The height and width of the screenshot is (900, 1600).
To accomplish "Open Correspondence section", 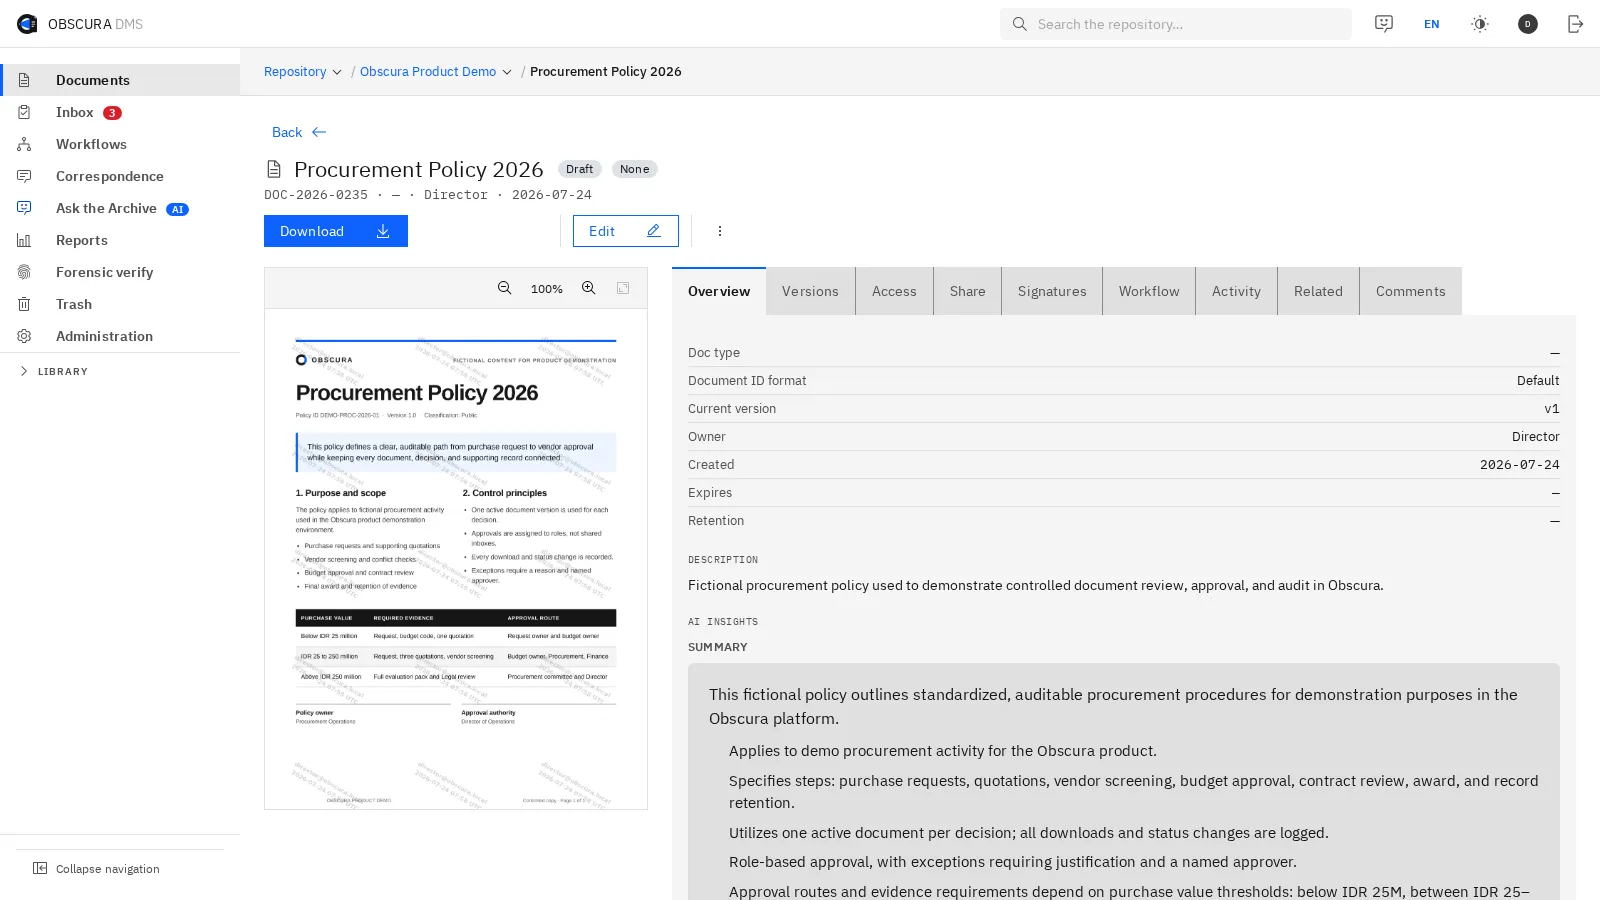I will [120, 176].
